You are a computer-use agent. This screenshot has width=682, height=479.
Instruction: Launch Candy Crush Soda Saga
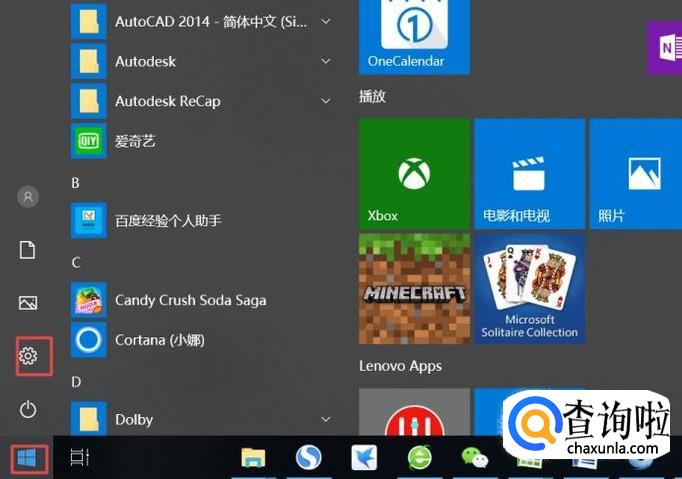[x=190, y=300]
